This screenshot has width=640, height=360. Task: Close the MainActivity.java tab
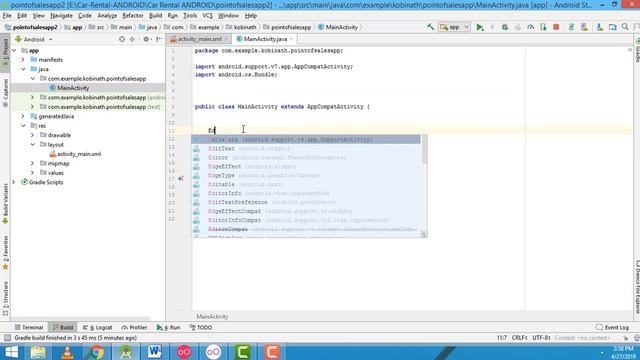point(291,39)
